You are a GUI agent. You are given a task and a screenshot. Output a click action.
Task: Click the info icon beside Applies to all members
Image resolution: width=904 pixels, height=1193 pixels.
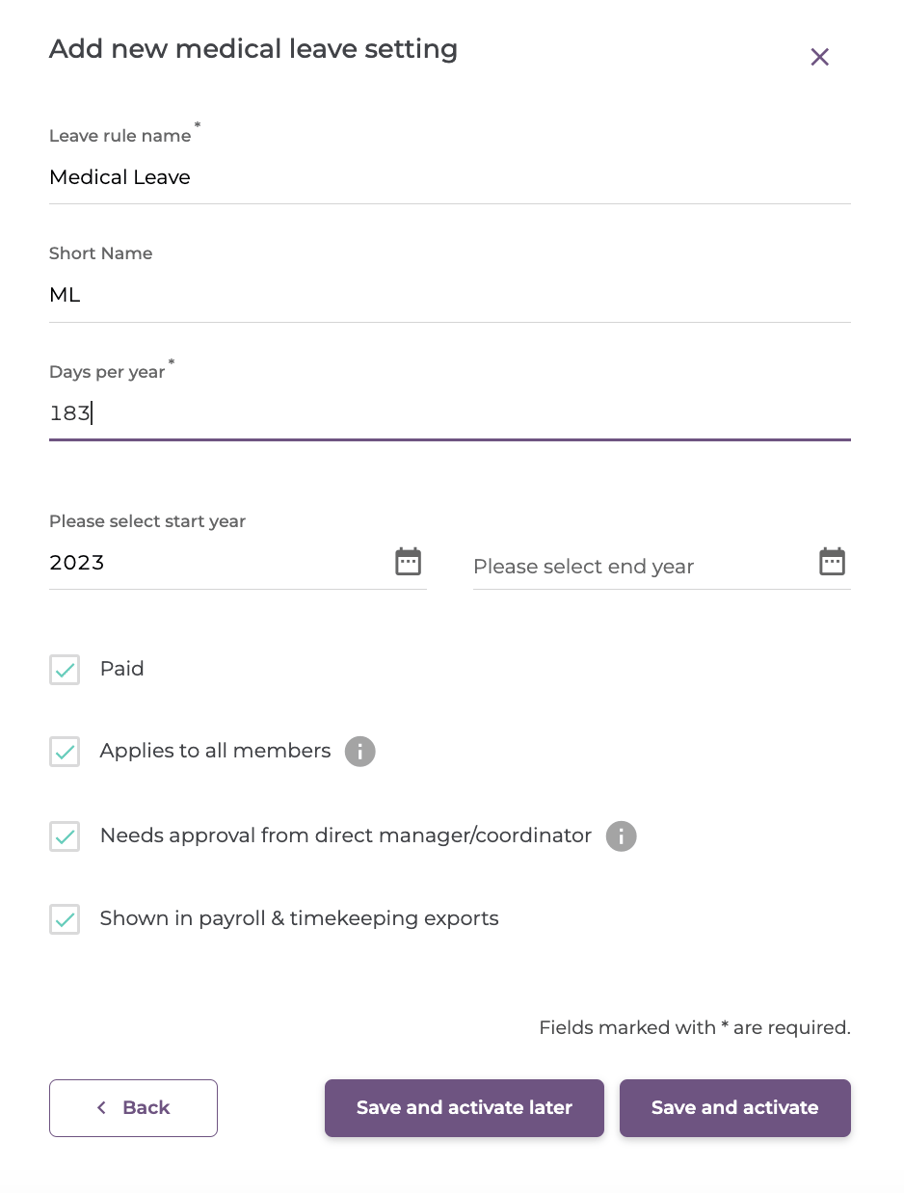(360, 751)
